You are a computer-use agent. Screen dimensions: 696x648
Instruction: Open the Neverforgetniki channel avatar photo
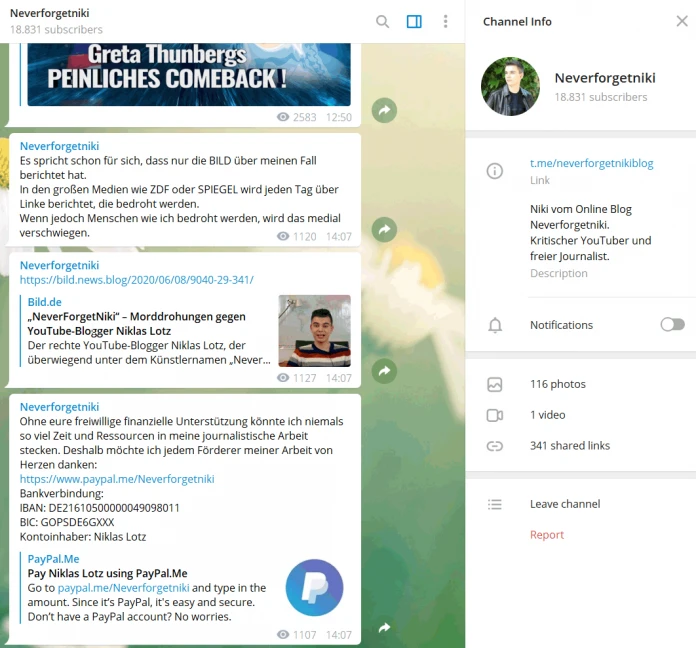[x=510, y=86]
